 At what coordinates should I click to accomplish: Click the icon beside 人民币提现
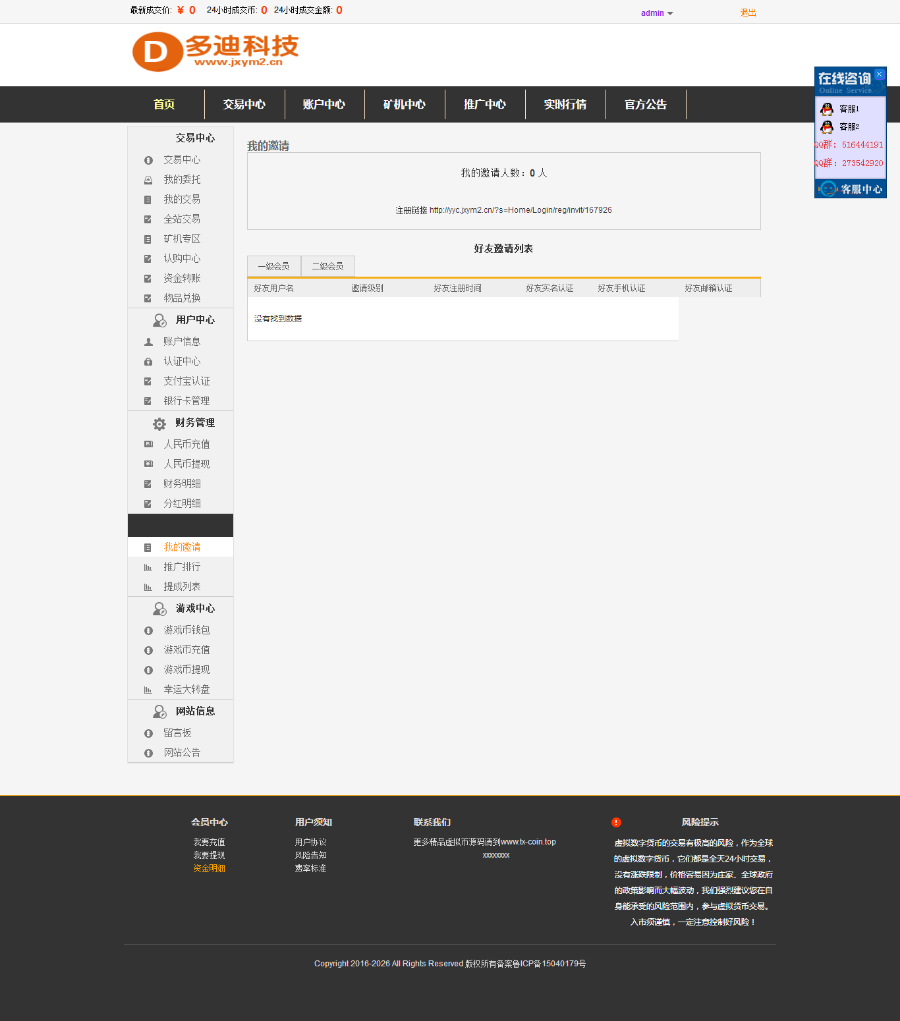148,464
